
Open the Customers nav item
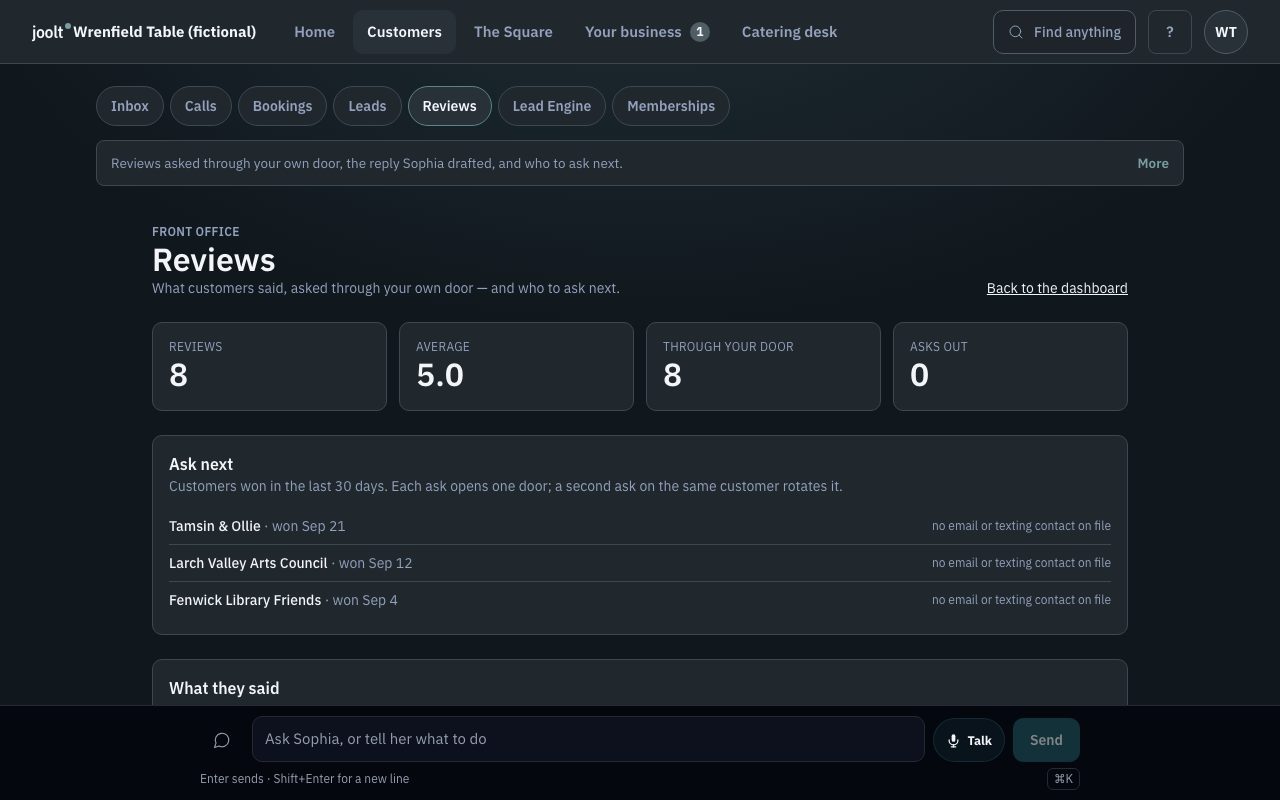404,32
